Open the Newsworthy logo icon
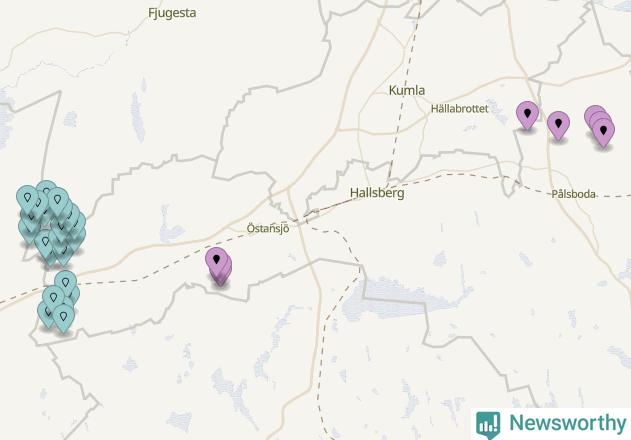Viewport: 631px width, 440px height. [488, 425]
